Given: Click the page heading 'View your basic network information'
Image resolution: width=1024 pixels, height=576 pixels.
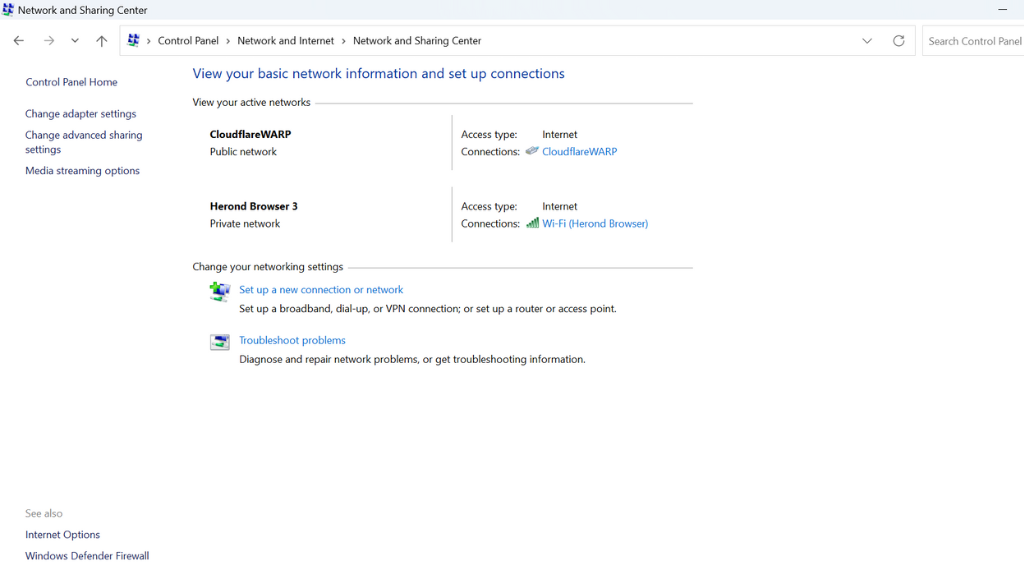Looking at the screenshot, I should [378, 73].
